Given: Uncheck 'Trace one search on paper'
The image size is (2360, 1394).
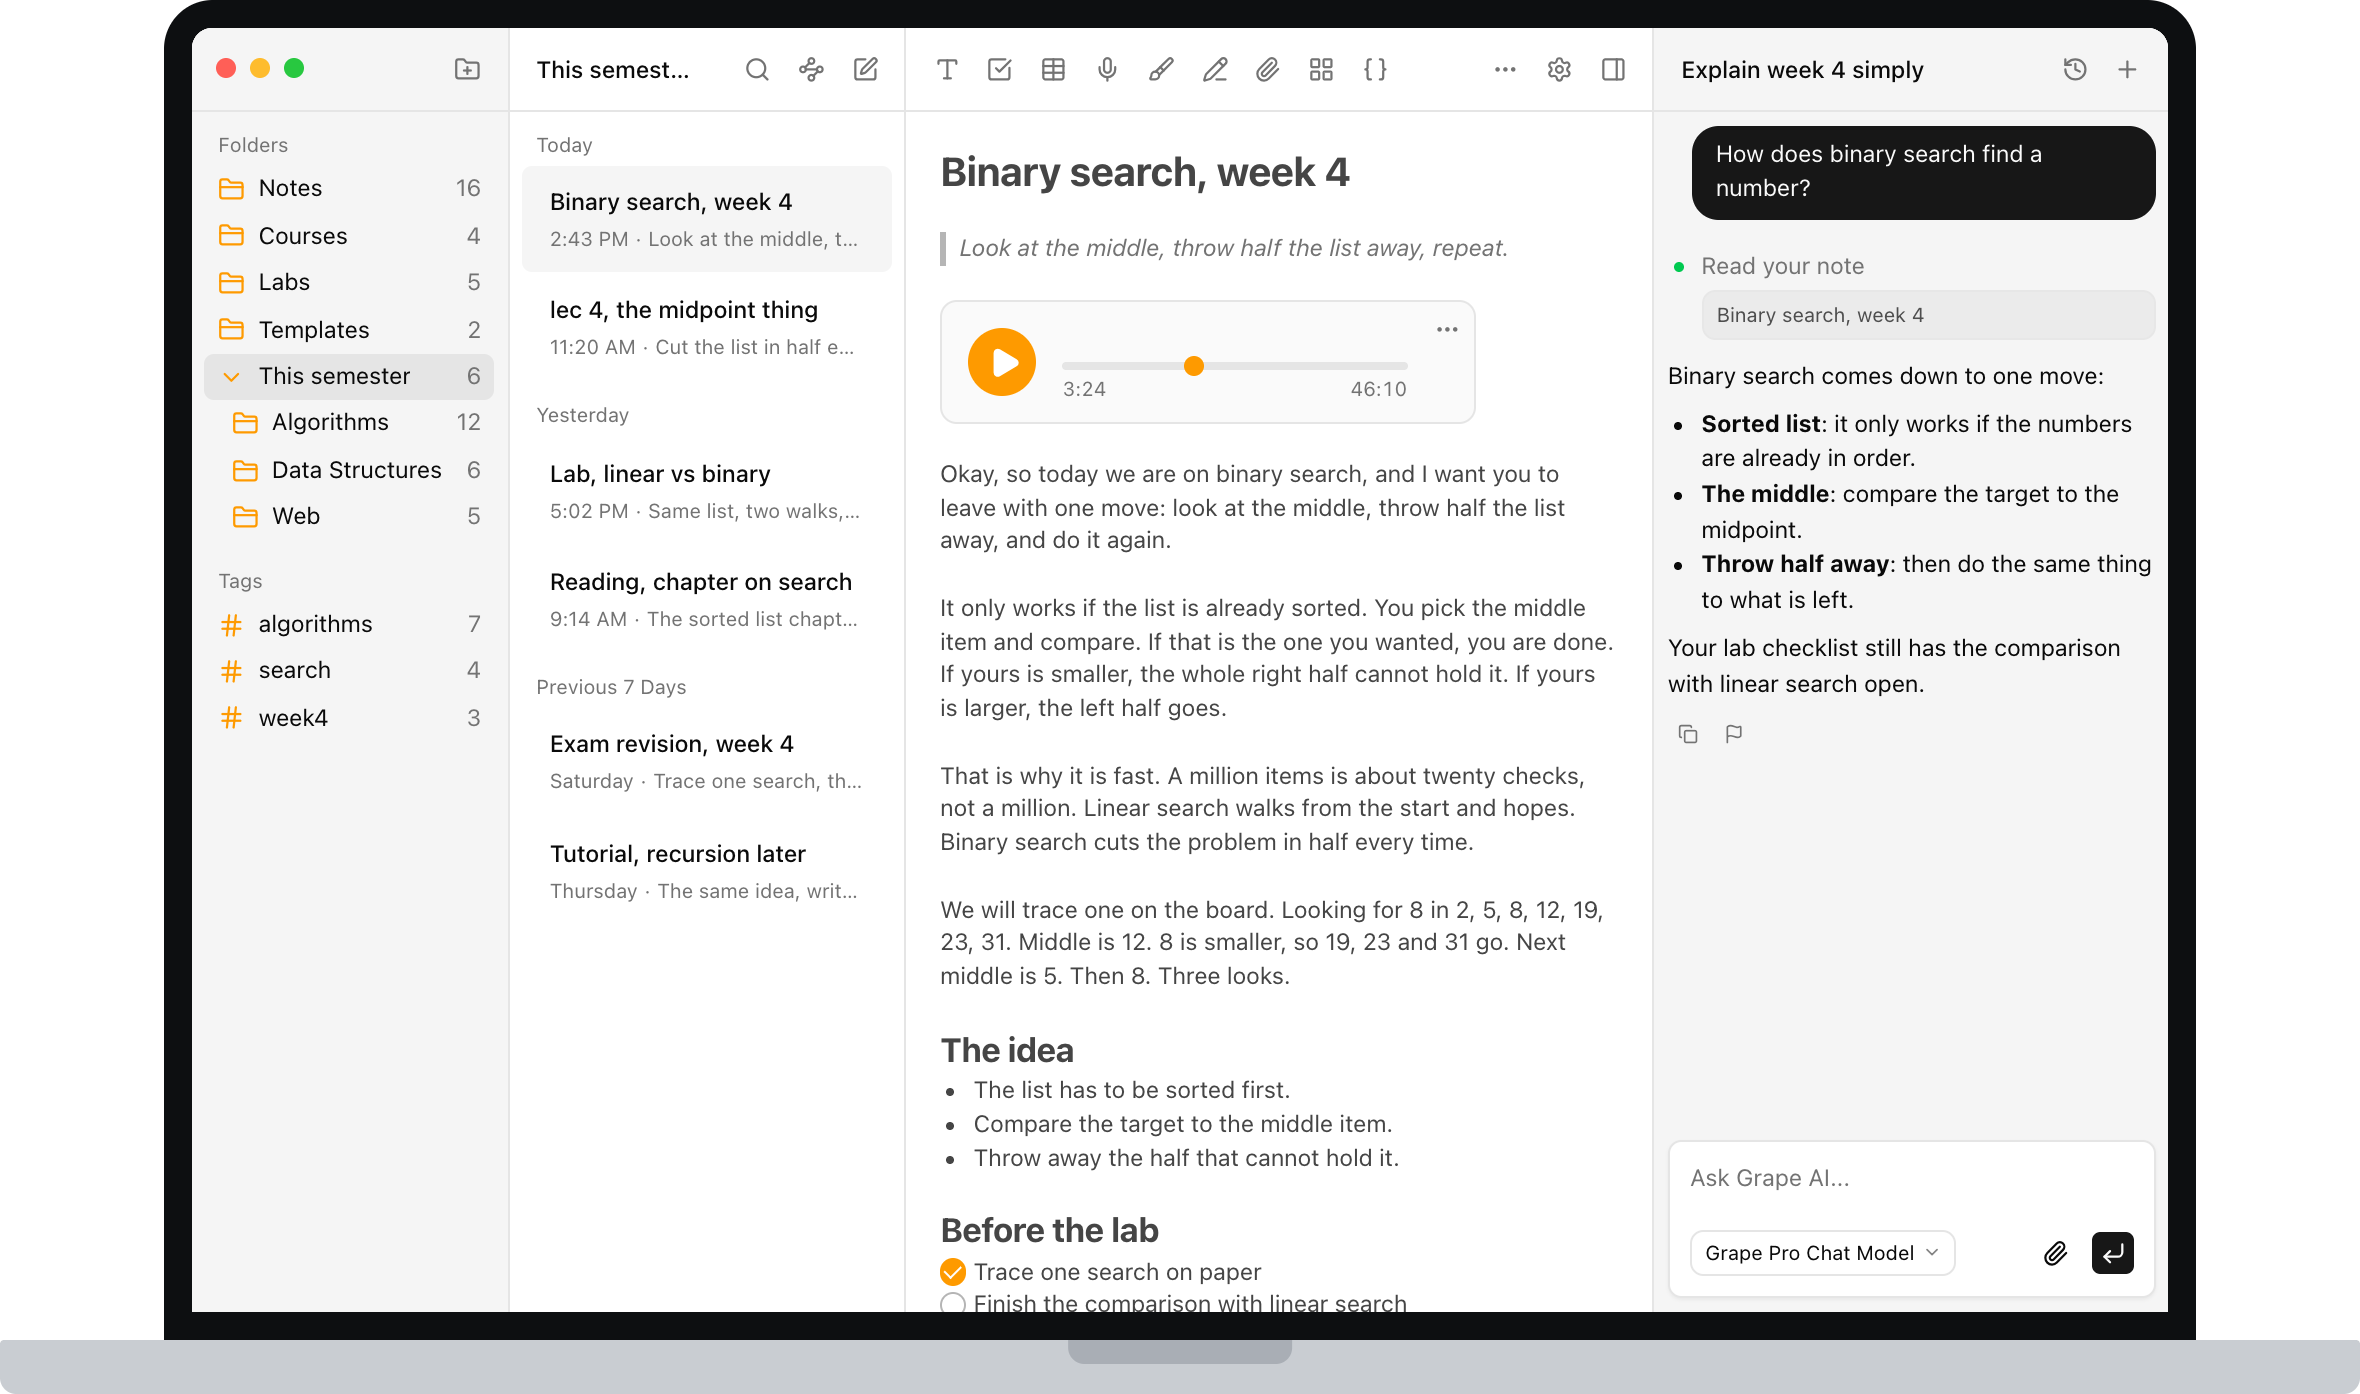Looking at the screenshot, I should click(x=953, y=1272).
